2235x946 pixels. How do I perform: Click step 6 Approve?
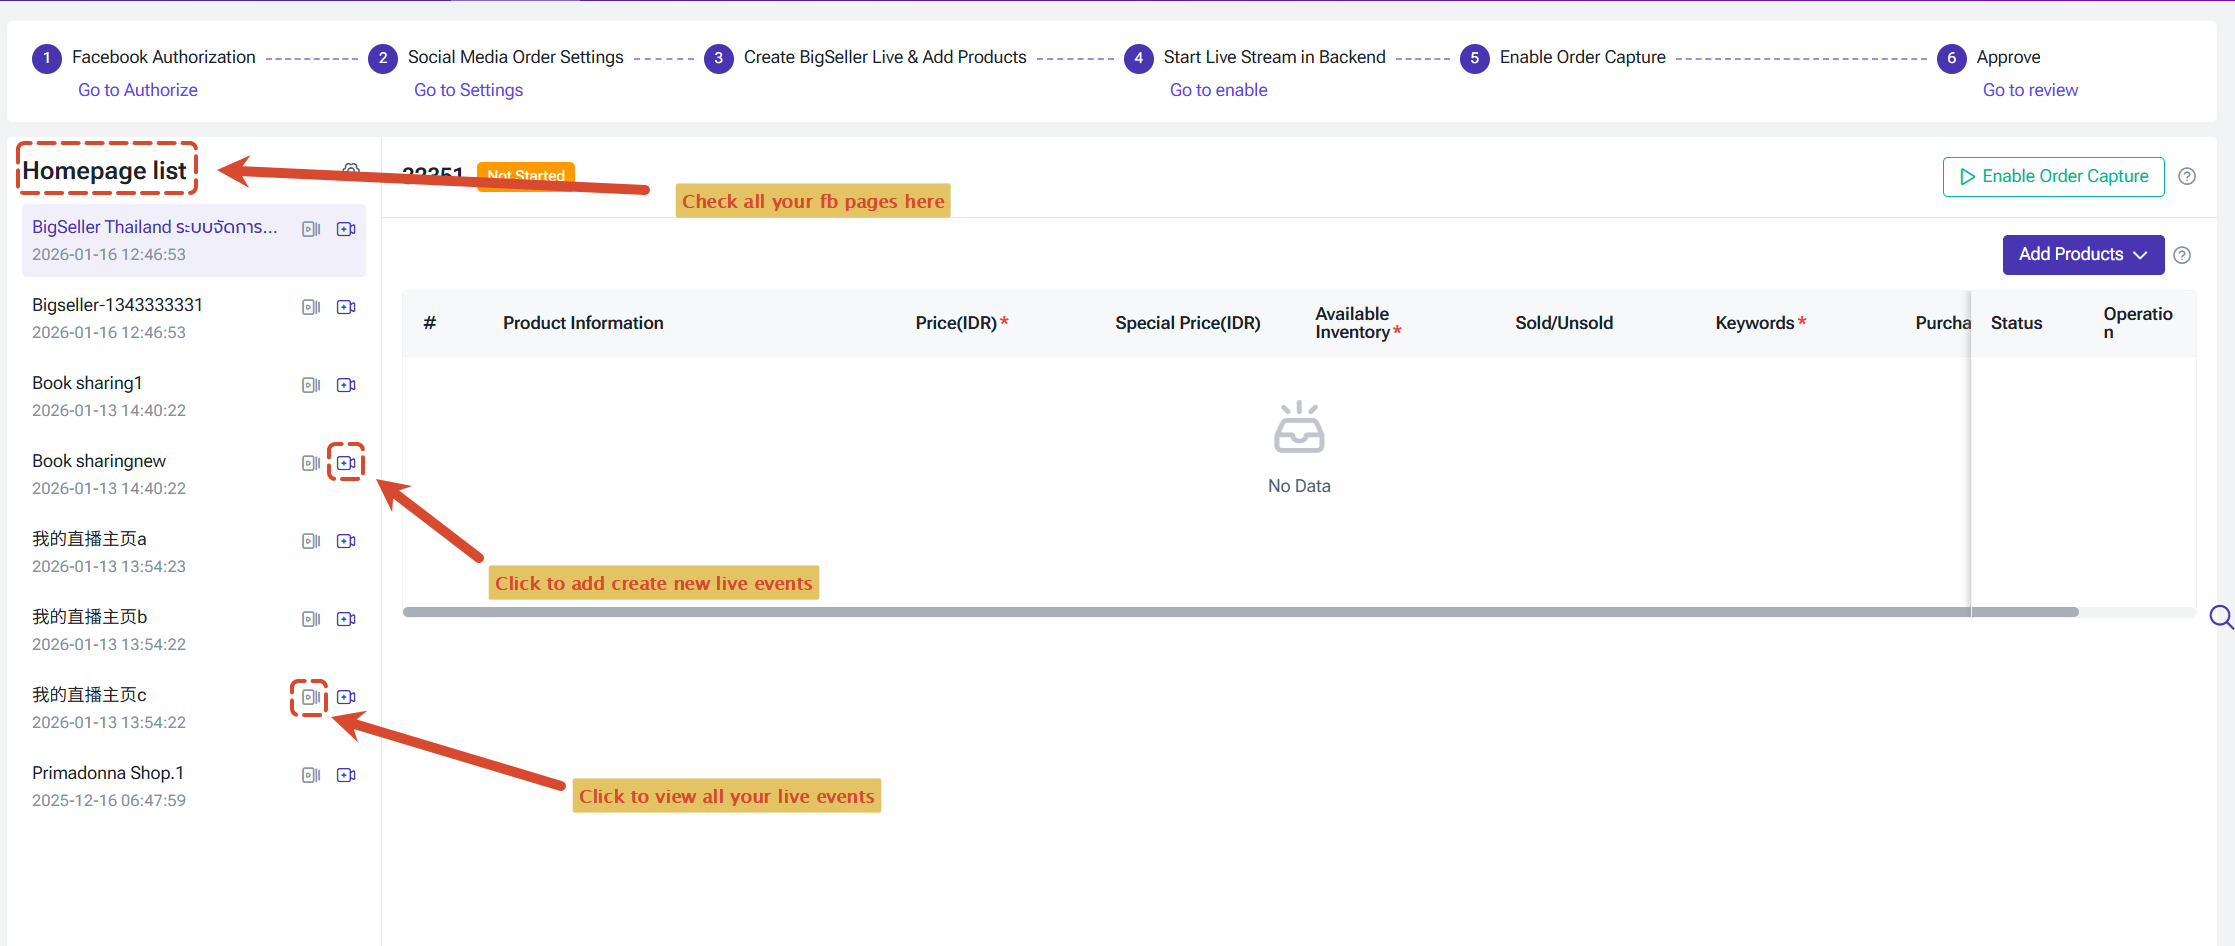coord(1989,58)
